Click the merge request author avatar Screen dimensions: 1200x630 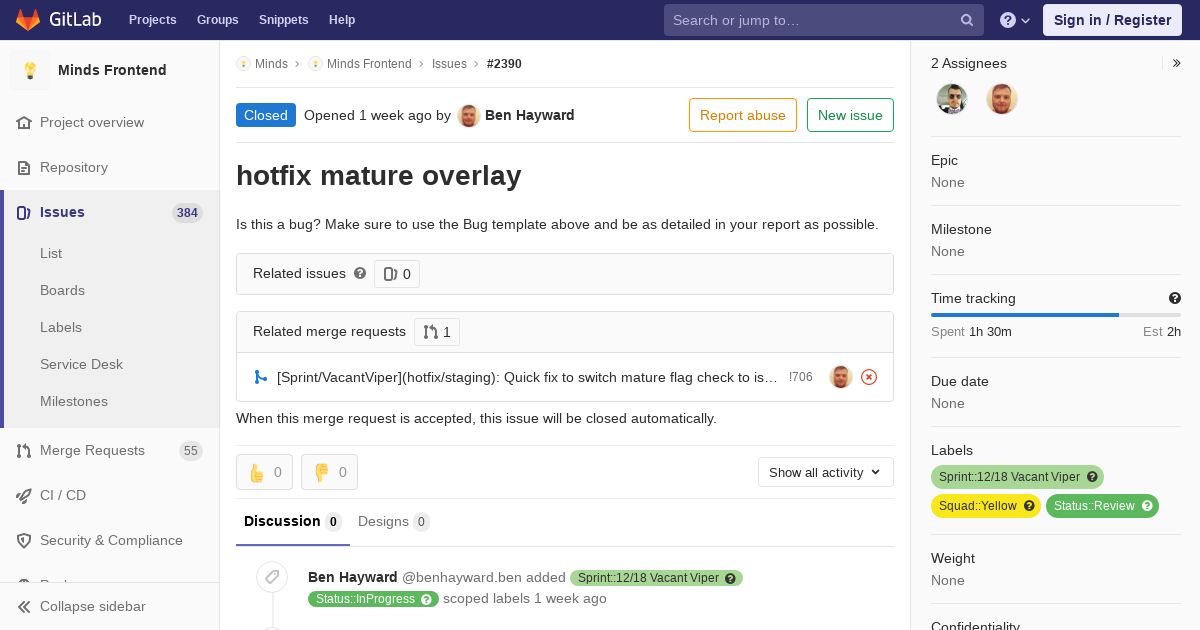point(841,377)
